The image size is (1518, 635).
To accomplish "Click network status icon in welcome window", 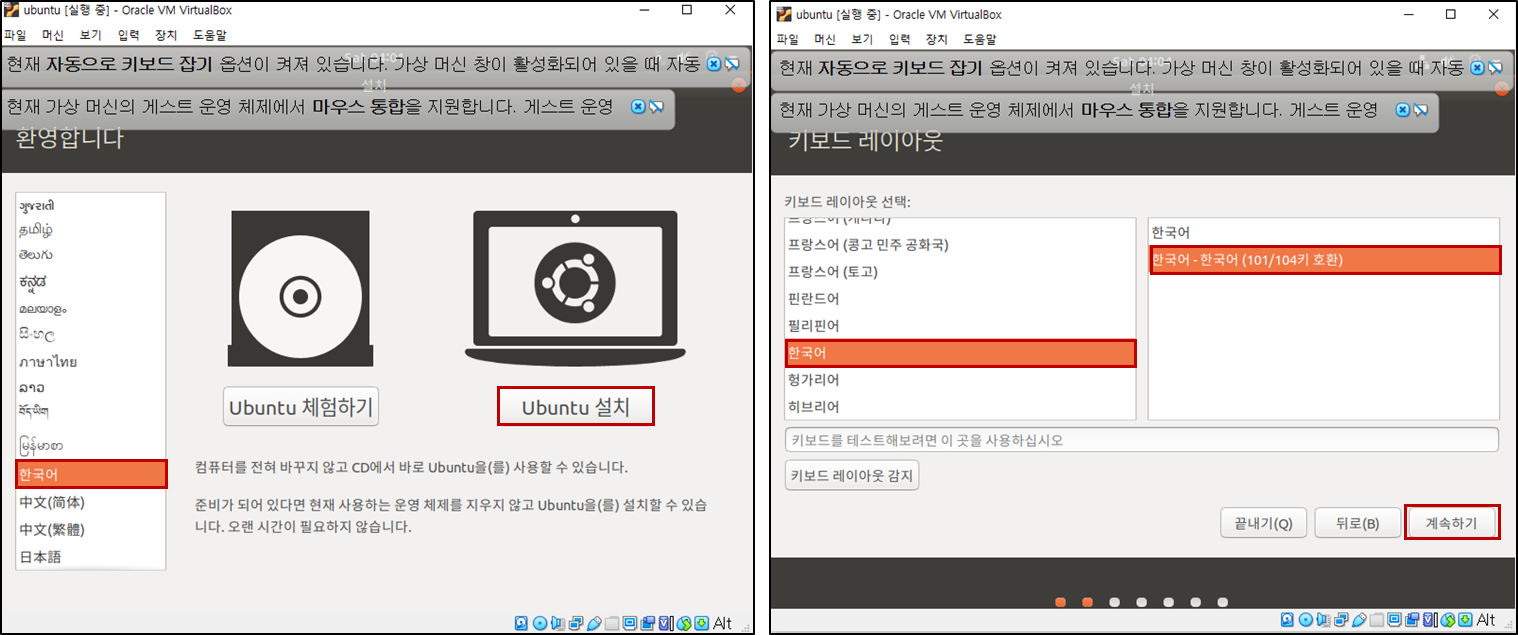I will (x=576, y=623).
